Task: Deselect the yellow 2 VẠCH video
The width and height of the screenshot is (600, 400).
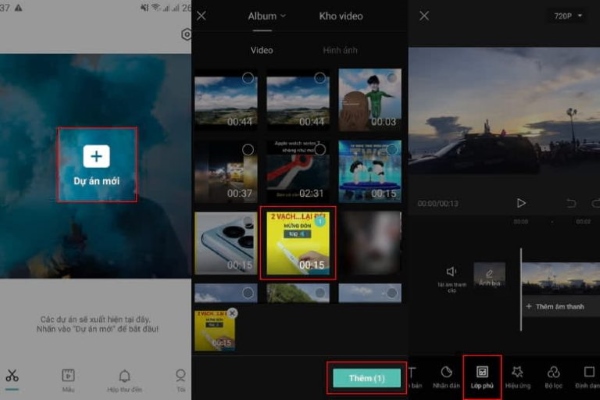Action: (320, 221)
